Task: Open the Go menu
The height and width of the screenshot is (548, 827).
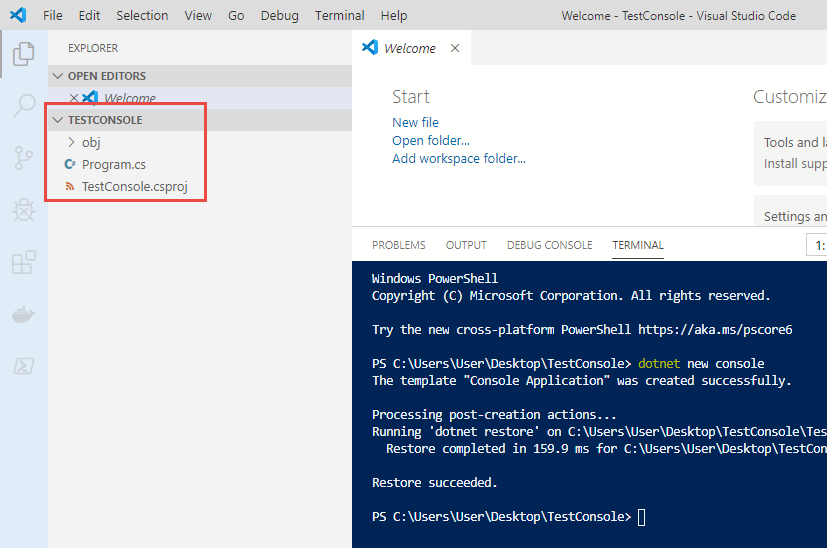Action: [236, 15]
